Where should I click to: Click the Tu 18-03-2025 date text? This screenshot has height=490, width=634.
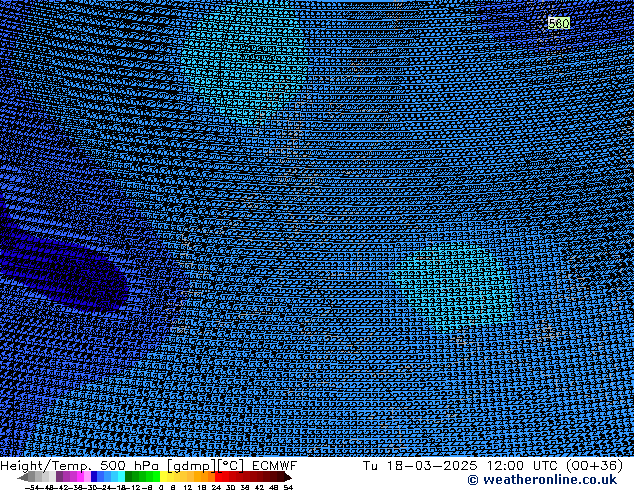pos(420,466)
